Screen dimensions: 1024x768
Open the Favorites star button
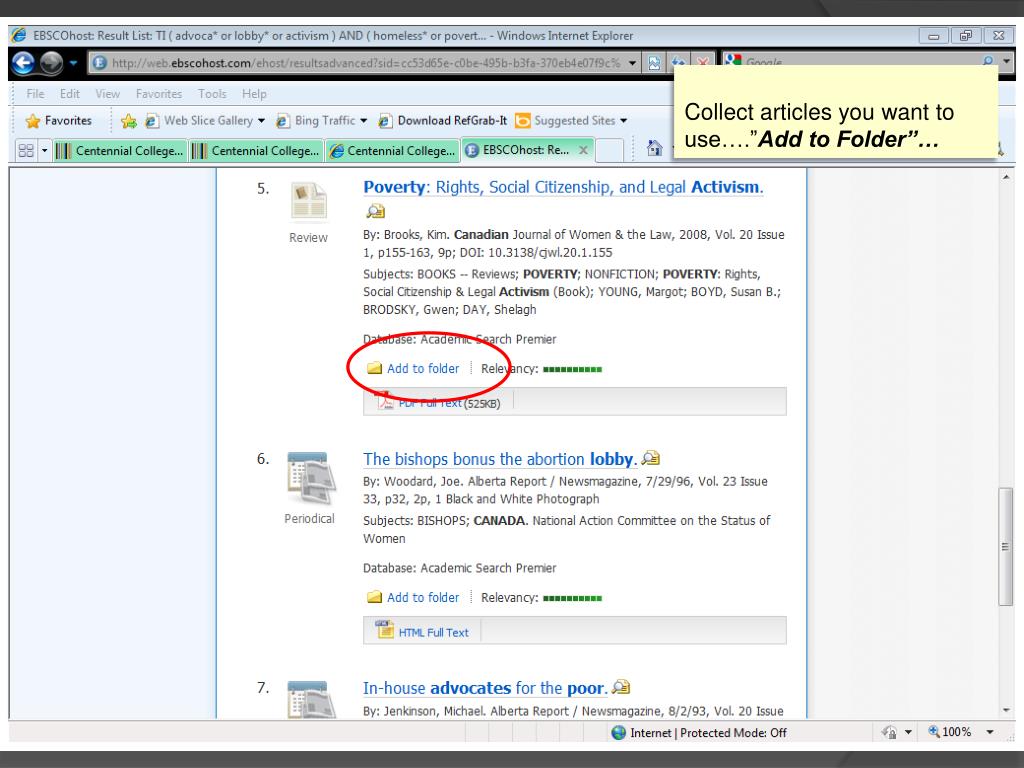[59, 121]
